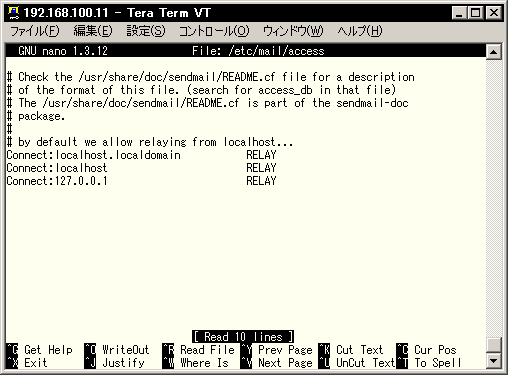Click the '# of the format of this file' line
508x375 pixels.
tap(201, 90)
